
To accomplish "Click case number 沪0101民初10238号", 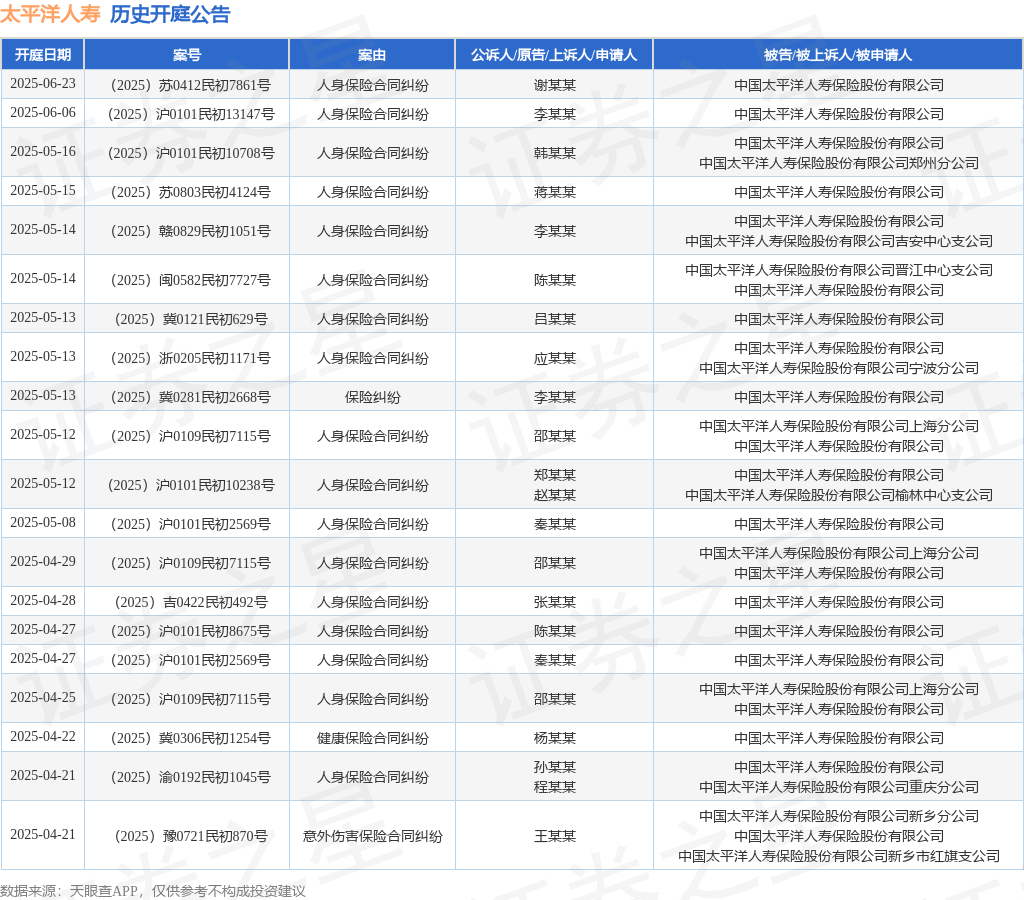I will [191, 485].
